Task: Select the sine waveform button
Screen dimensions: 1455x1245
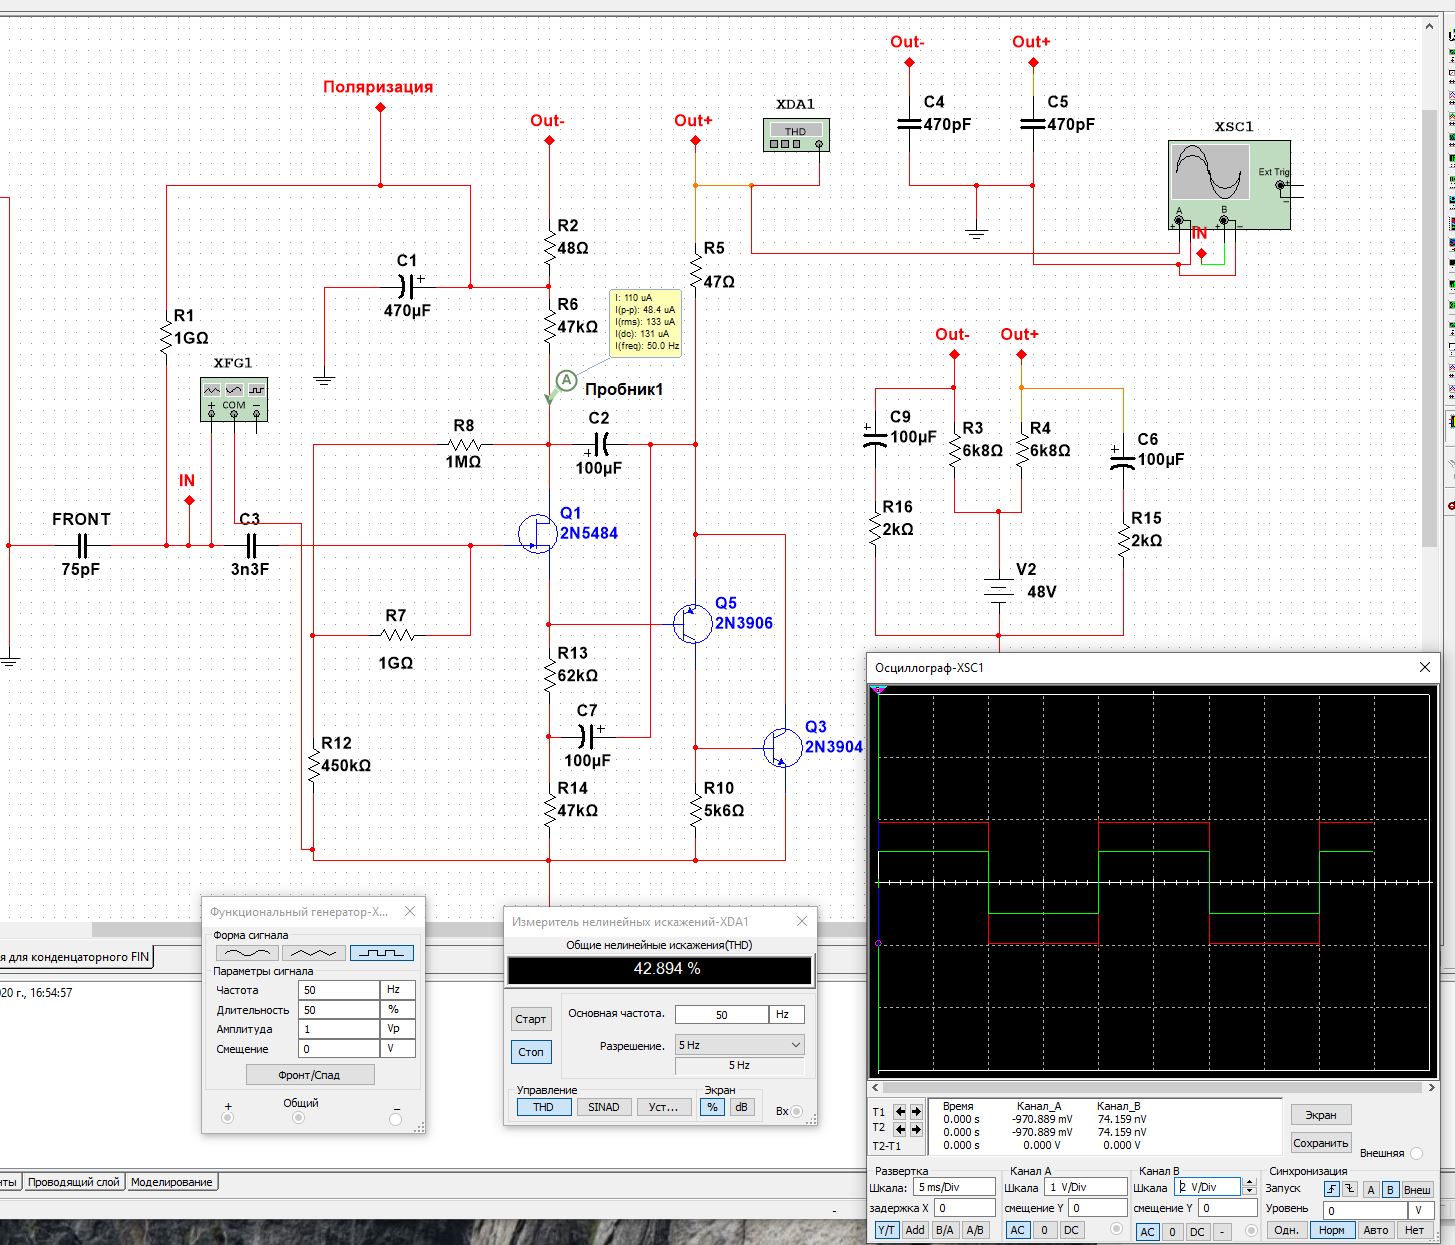Action: click(247, 953)
